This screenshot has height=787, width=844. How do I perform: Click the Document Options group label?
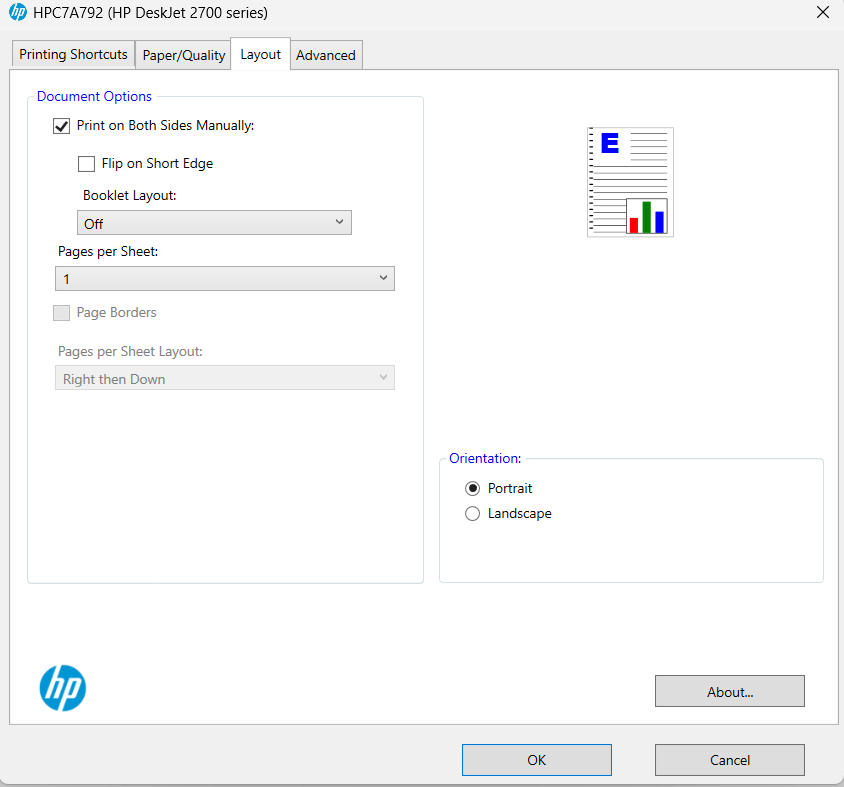click(x=94, y=96)
